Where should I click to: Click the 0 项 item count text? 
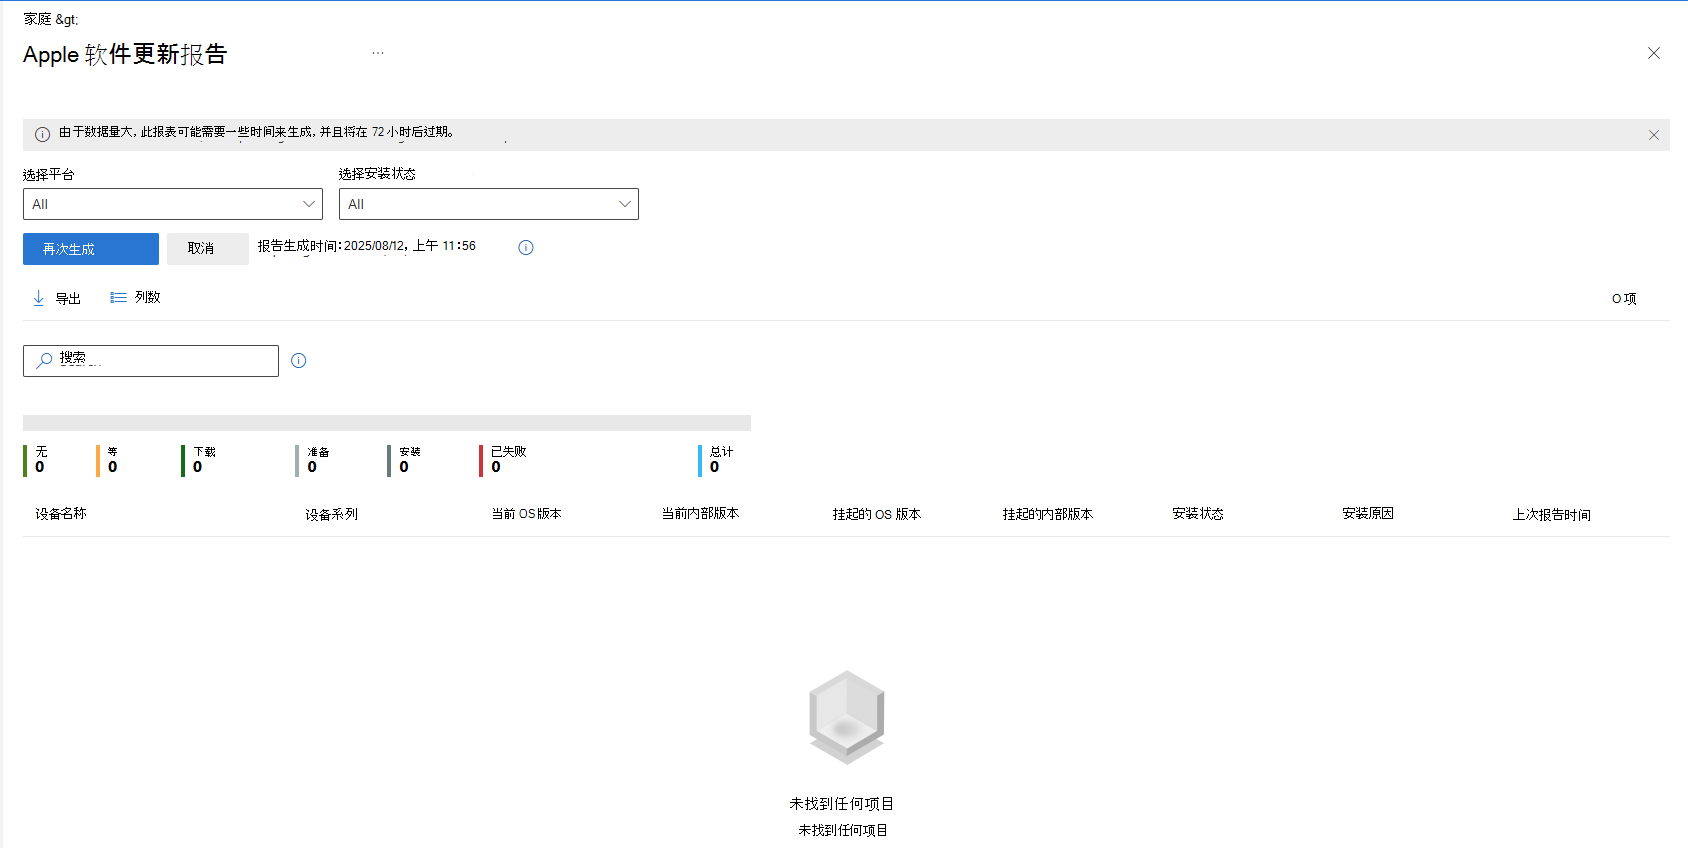coord(1624,299)
